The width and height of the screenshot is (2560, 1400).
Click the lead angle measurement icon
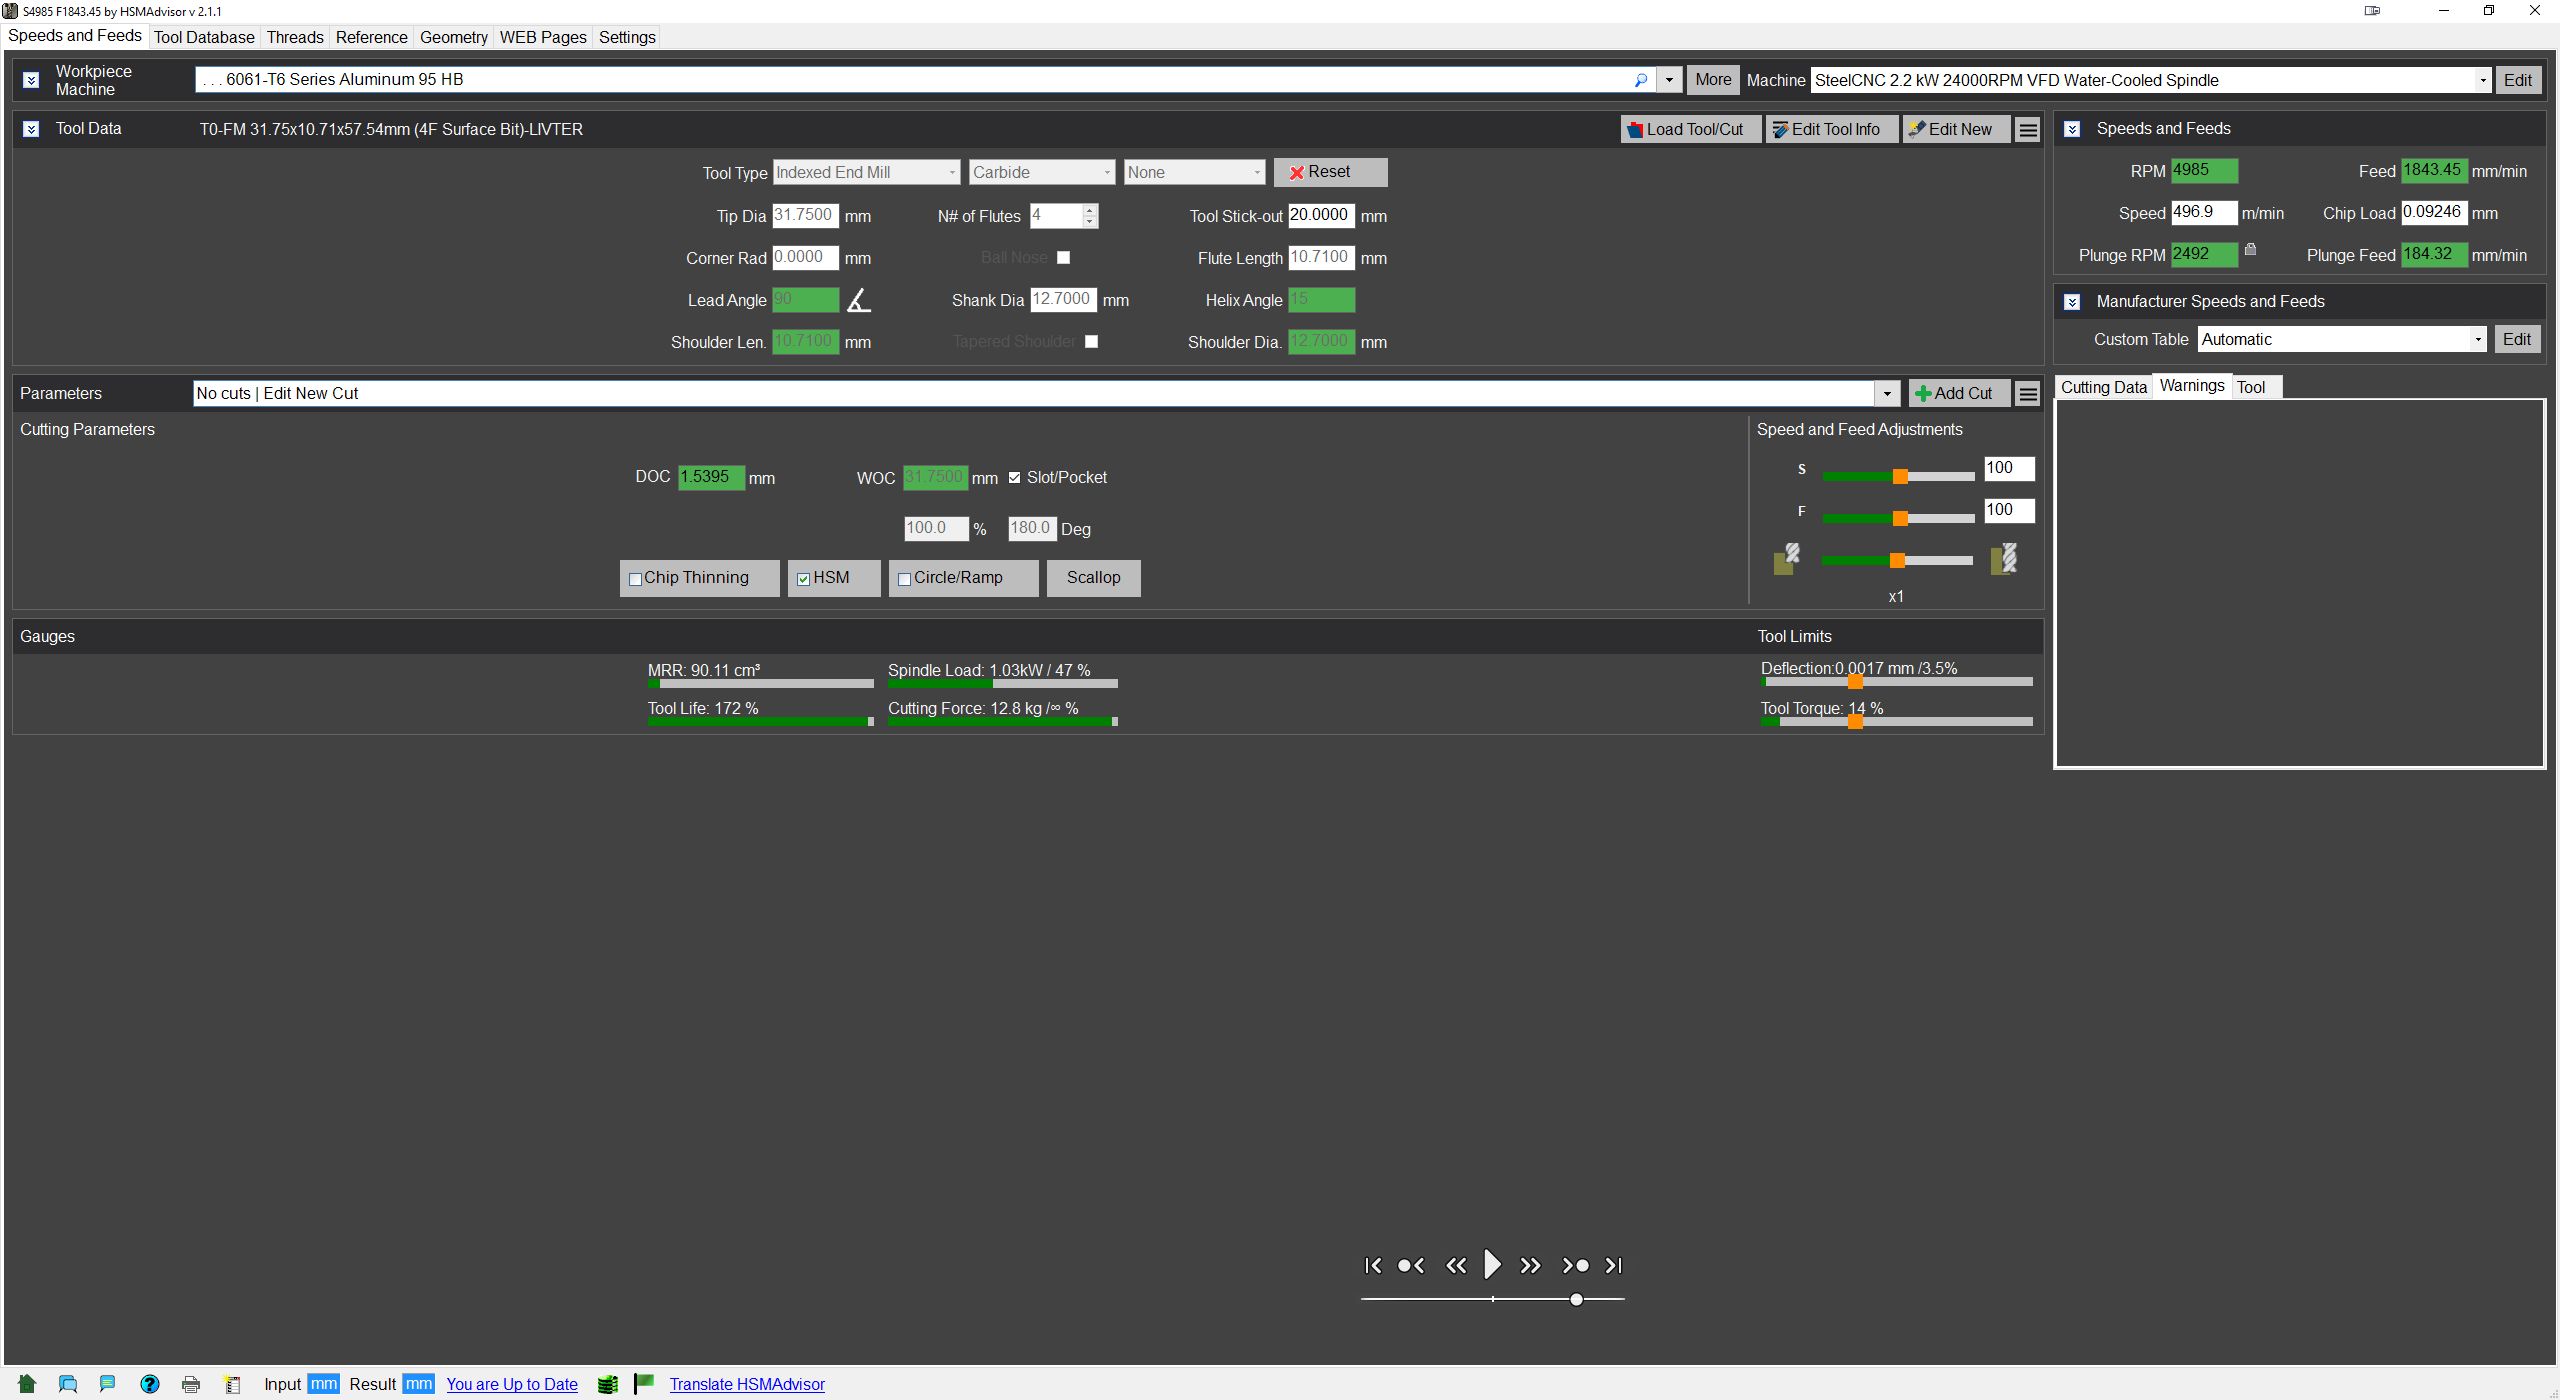click(x=859, y=300)
